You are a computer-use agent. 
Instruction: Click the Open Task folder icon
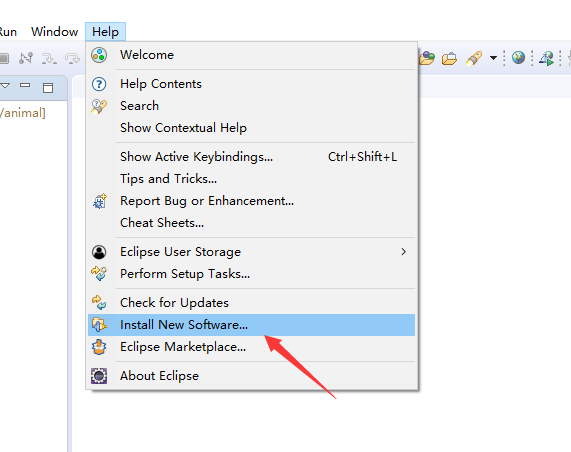click(x=449, y=58)
